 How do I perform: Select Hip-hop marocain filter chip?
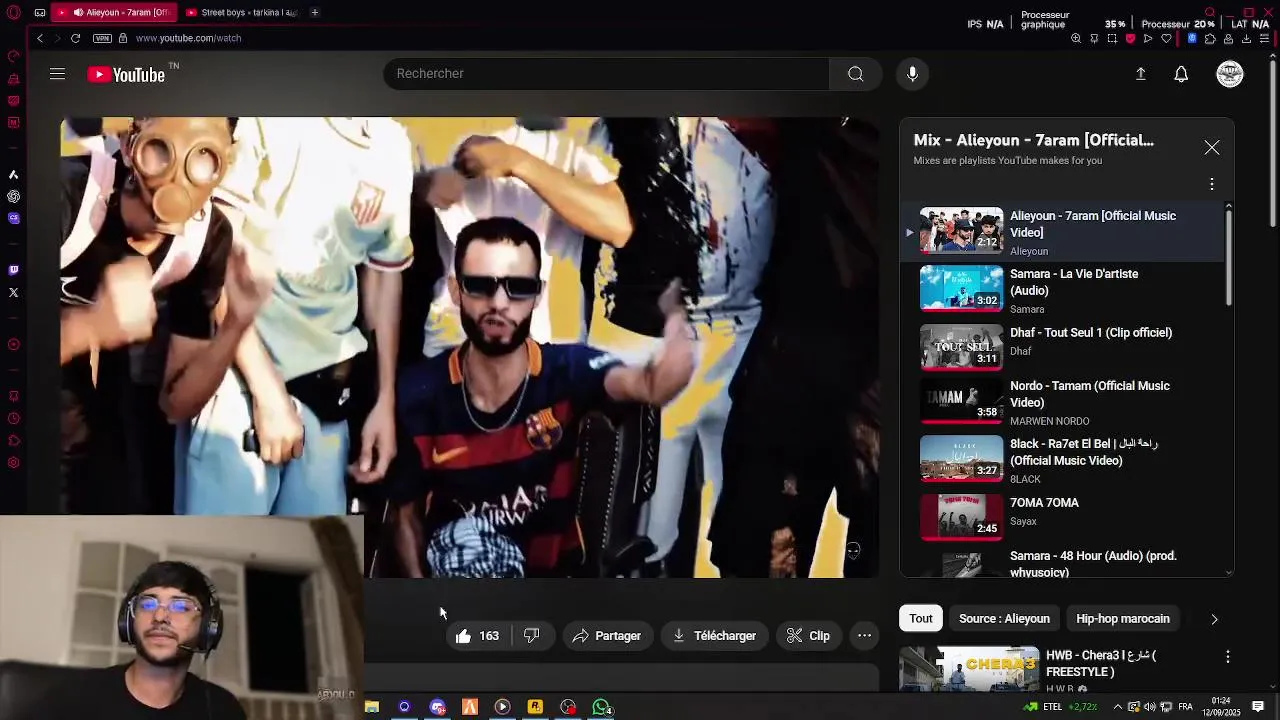(1123, 619)
